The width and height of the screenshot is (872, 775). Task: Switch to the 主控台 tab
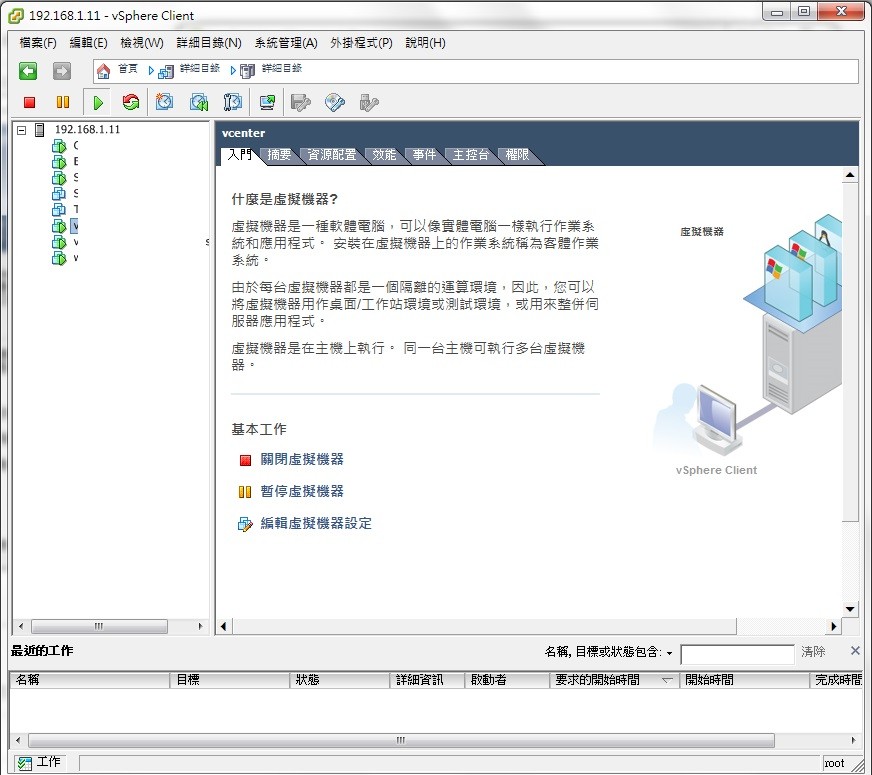pos(470,155)
